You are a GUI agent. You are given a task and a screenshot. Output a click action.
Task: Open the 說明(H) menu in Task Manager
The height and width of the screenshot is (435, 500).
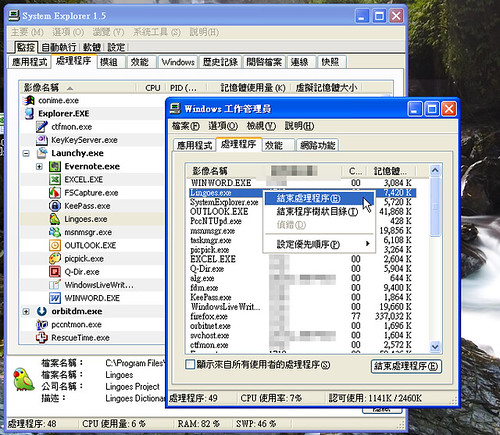pos(299,126)
